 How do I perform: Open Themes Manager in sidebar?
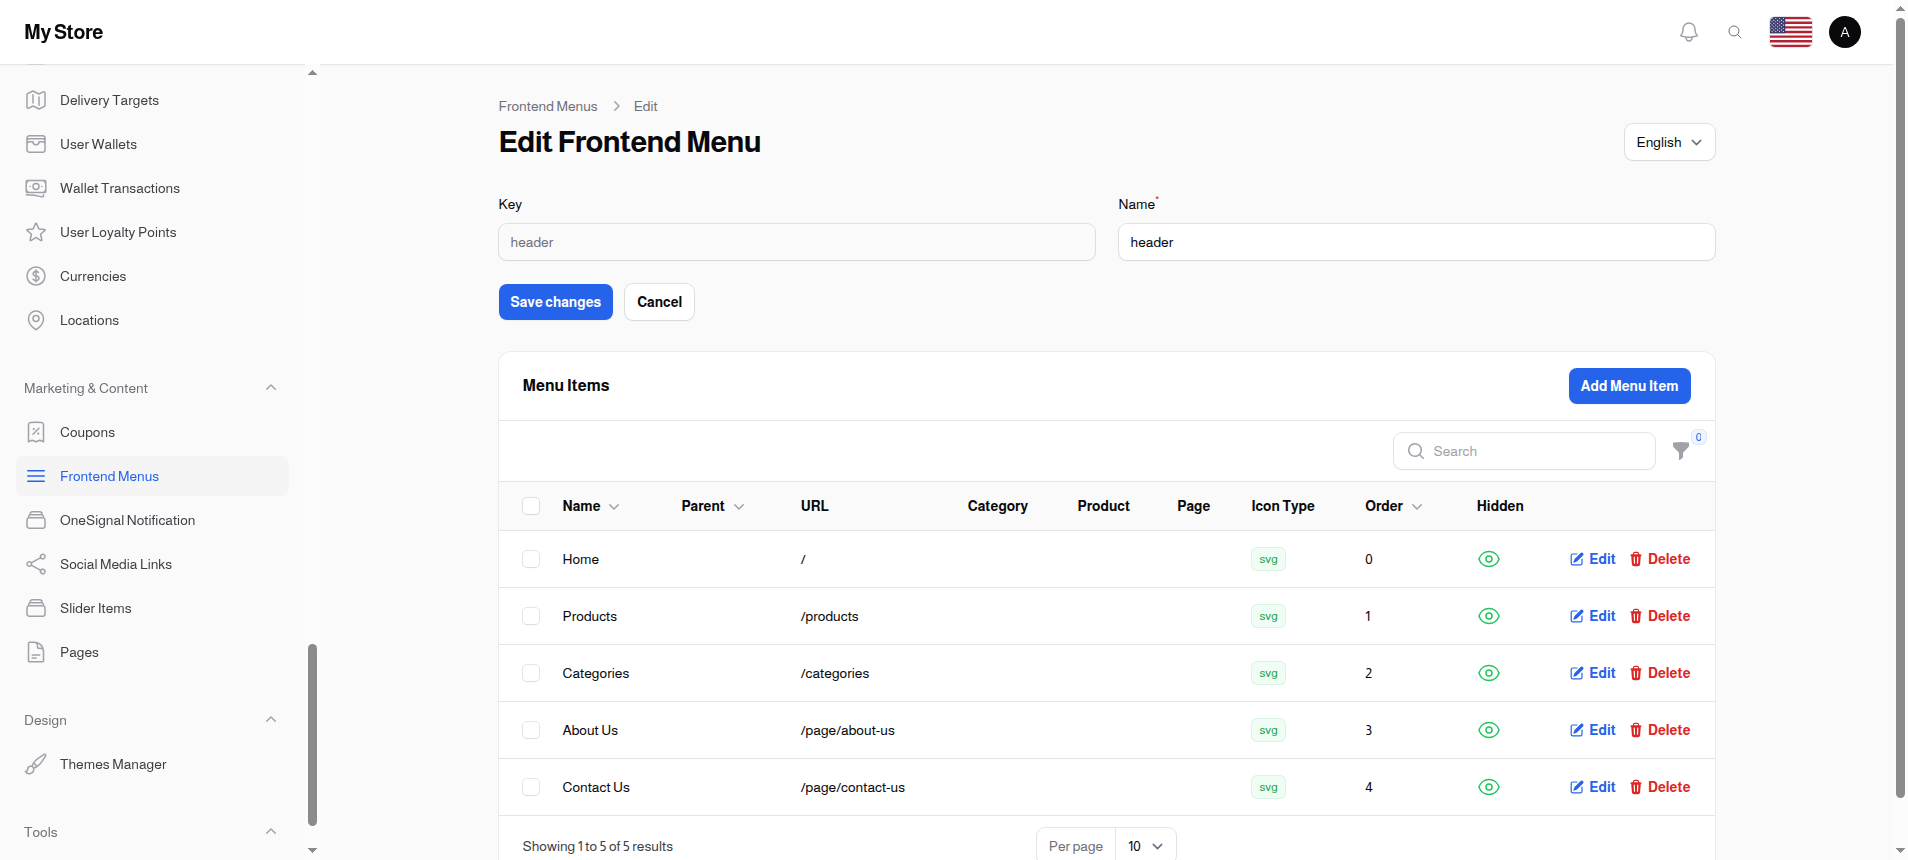coord(152,764)
